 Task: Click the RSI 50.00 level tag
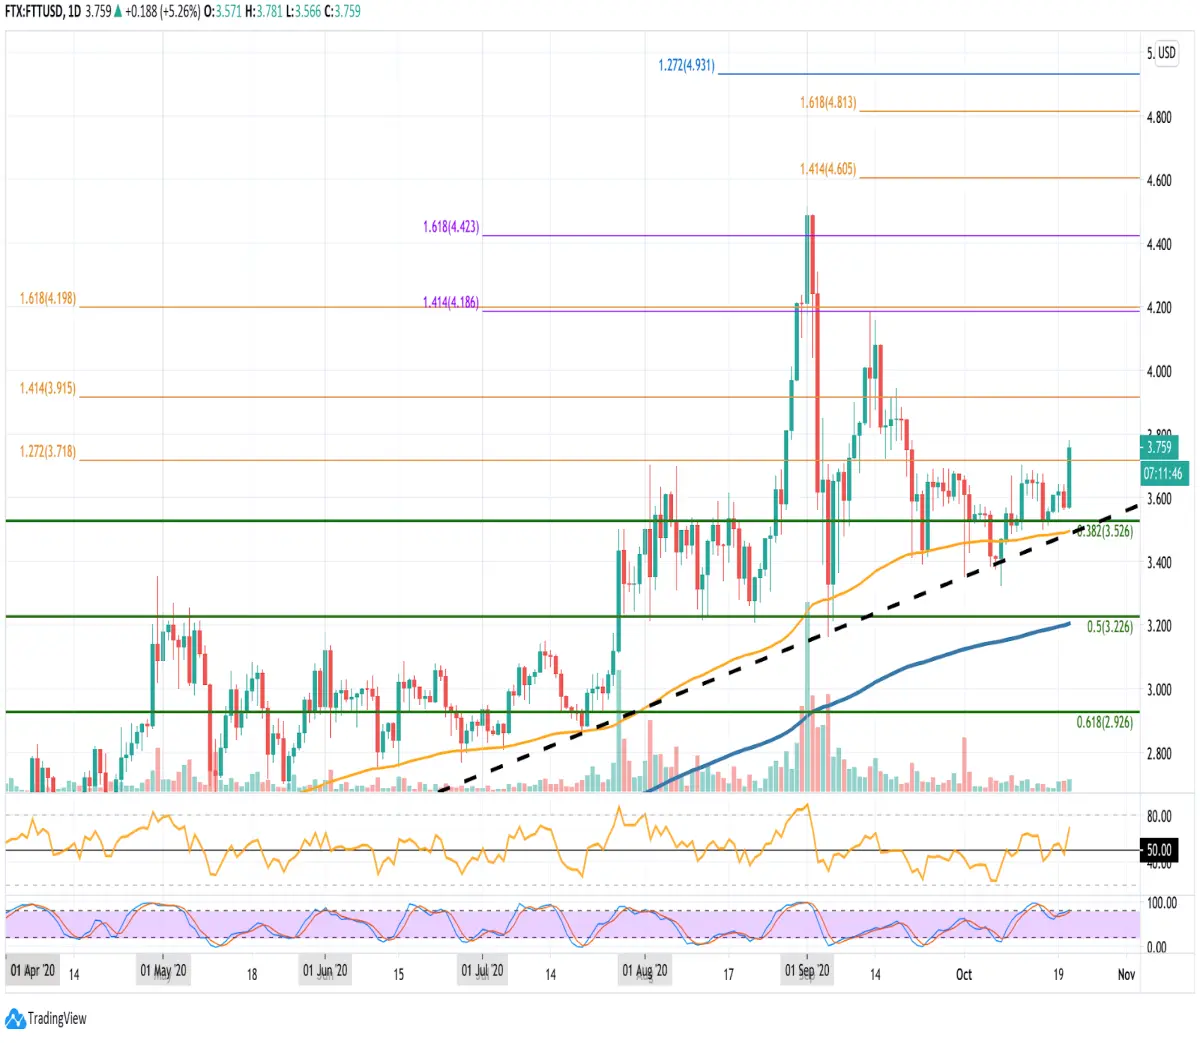point(1160,851)
